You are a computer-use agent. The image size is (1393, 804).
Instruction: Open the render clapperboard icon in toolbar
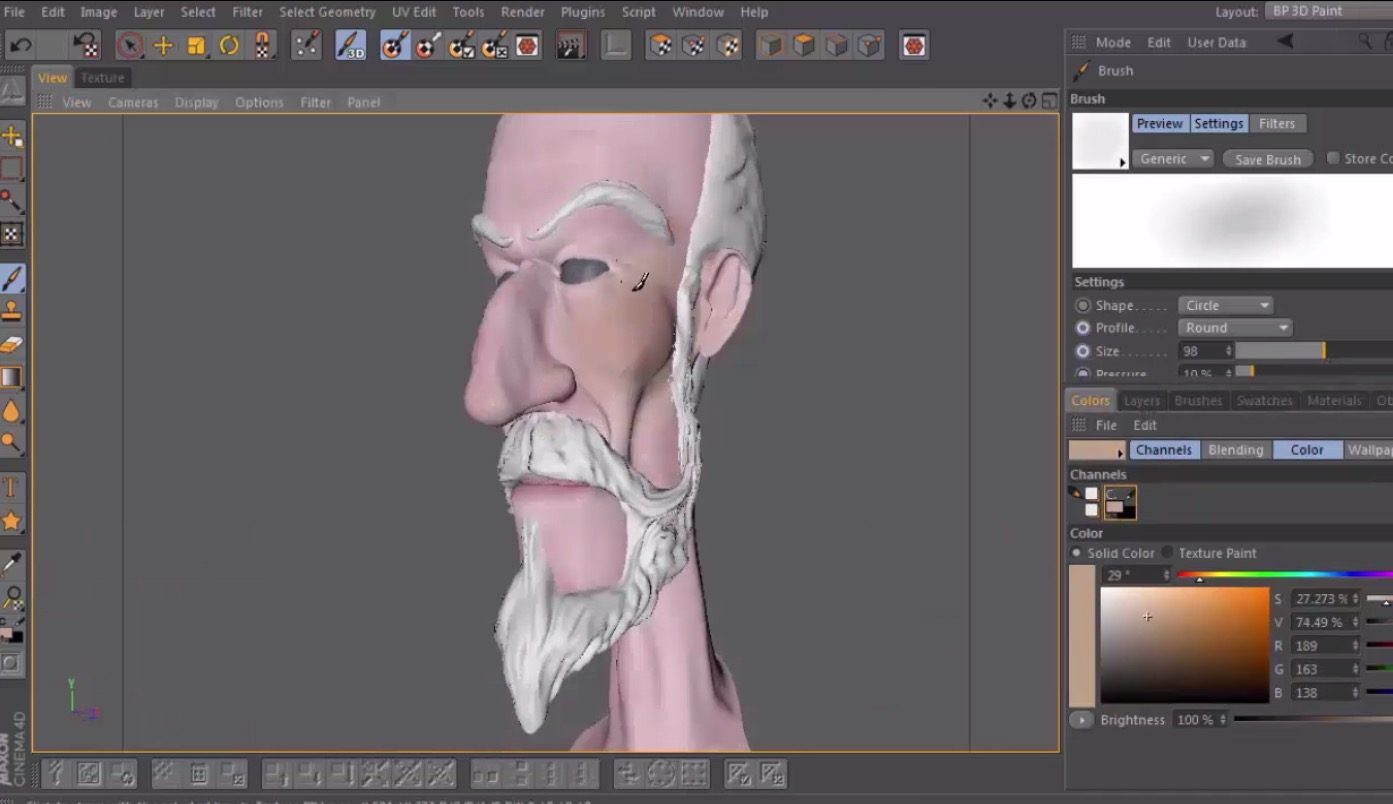coord(570,46)
